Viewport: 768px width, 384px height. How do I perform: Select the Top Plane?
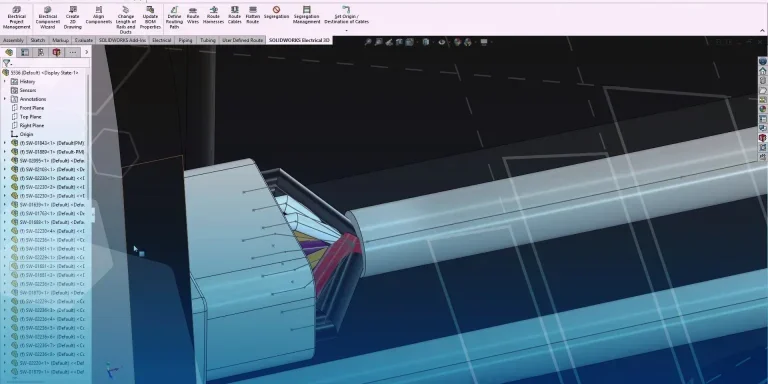coord(26,117)
